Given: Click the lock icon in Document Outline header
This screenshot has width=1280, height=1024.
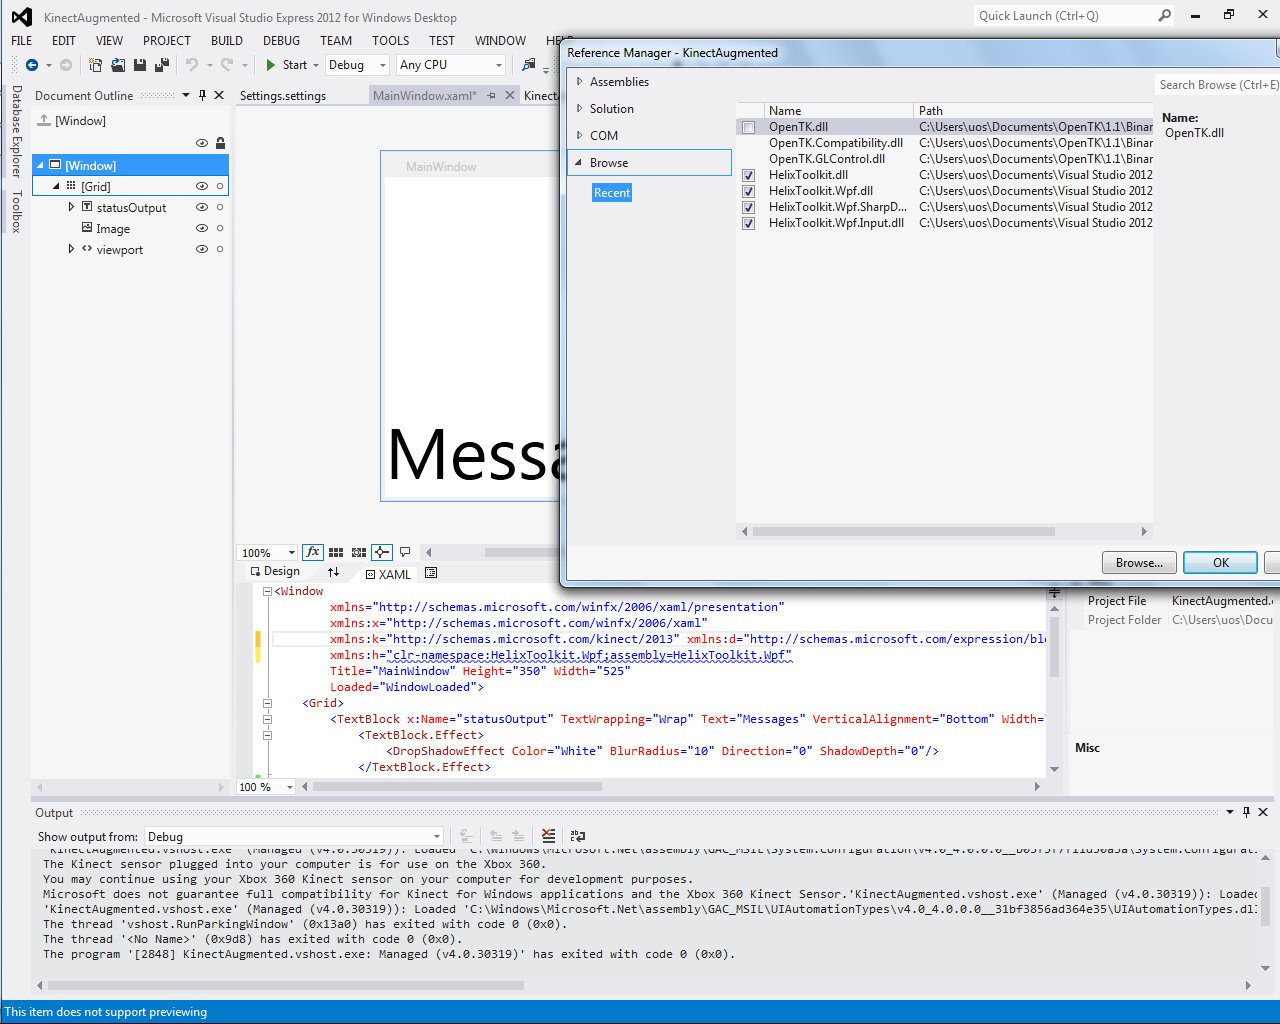Looking at the screenshot, I should click(x=221, y=143).
